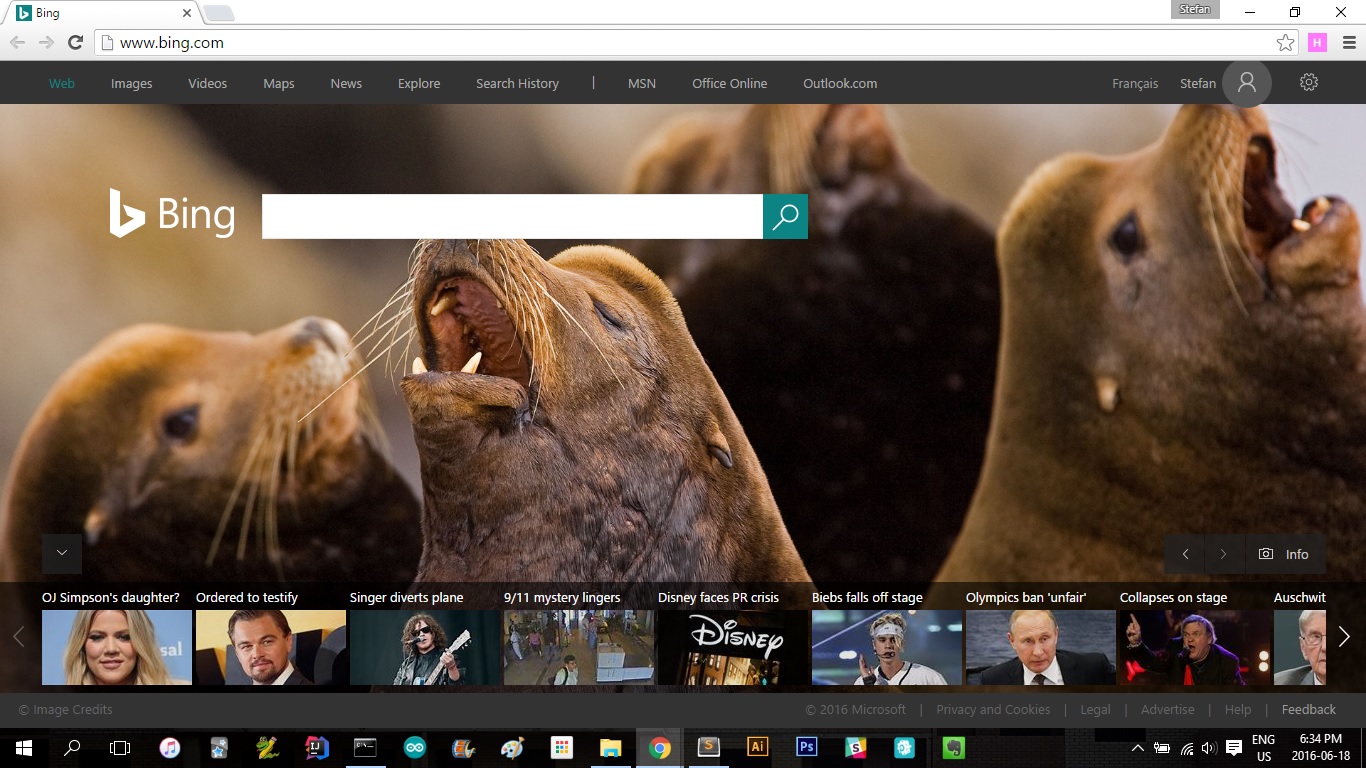Expand hidden system tray icons
This screenshot has width=1366, height=768.
(x=1138, y=748)
